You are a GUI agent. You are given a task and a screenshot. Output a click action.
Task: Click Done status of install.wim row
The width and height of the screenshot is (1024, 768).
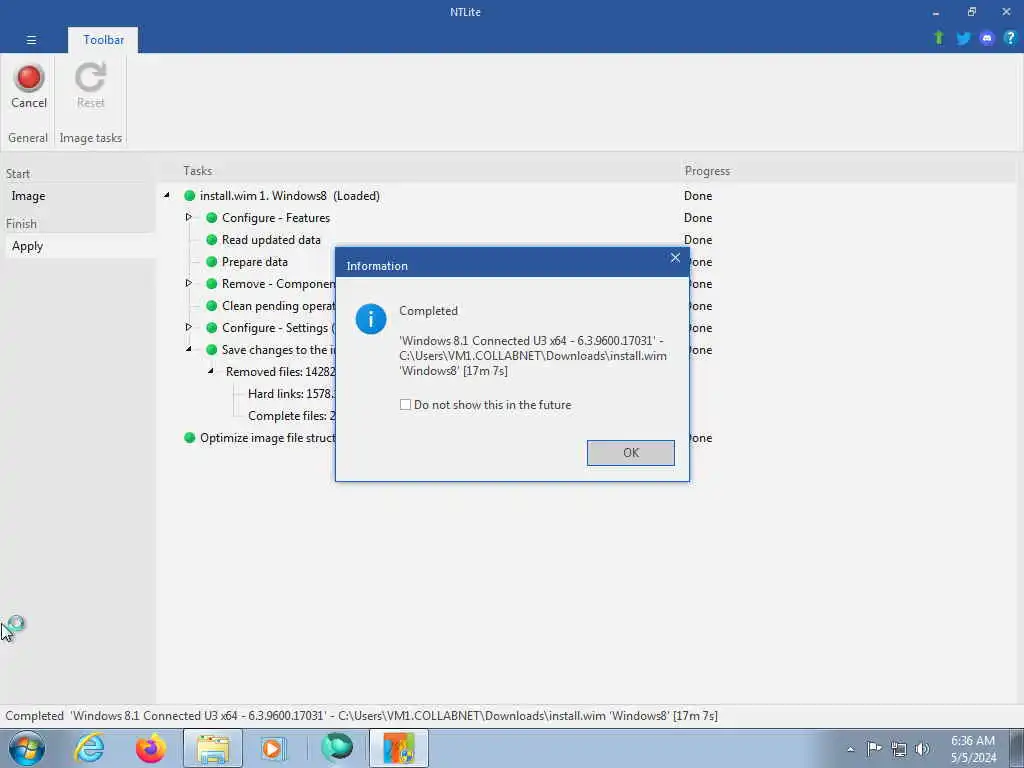[x=697, y=195]
